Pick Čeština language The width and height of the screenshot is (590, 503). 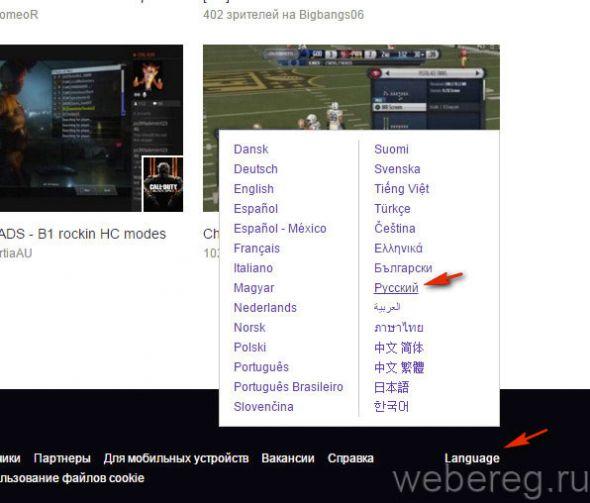[x=395, y=228]
